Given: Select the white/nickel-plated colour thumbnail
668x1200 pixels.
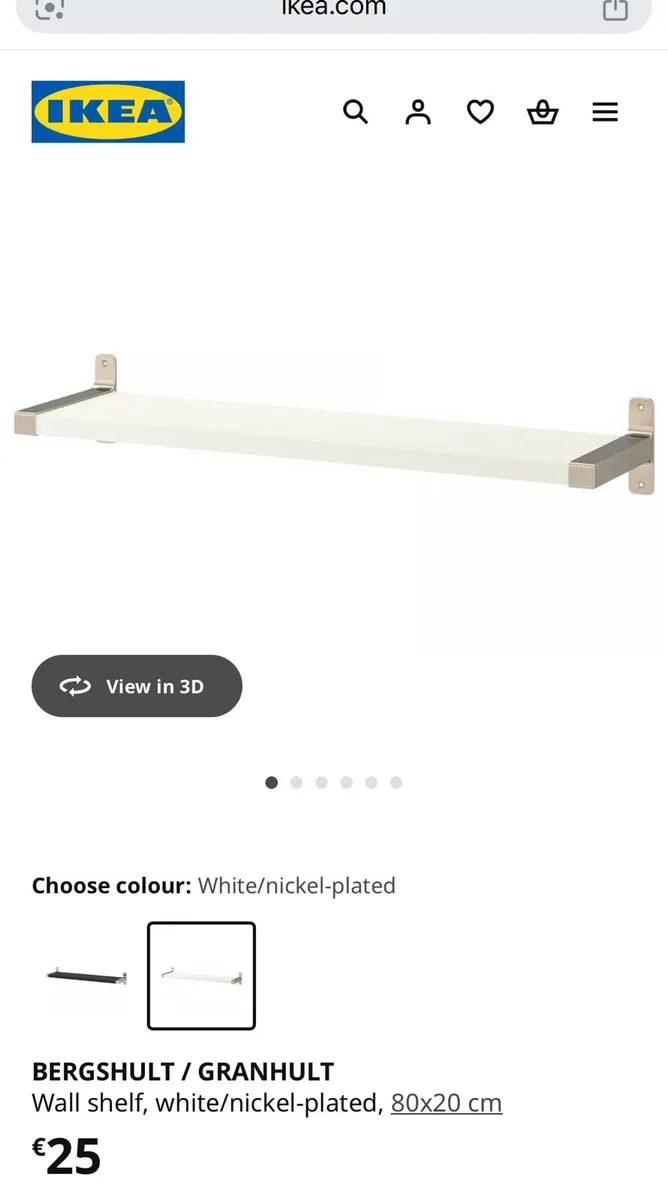Looking at the screenshot, I should click(x=201, y=975).
